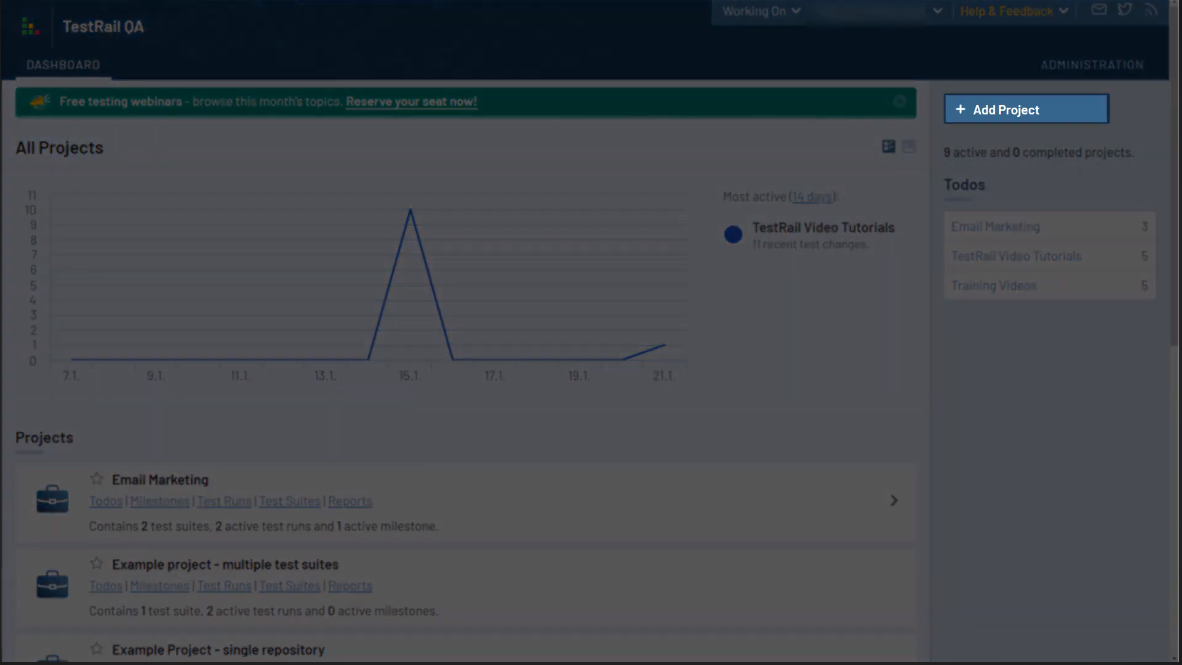Open the Help & Feedback dropdown
This screenshot has width=1182, height=665.
tap(1013, 11)
